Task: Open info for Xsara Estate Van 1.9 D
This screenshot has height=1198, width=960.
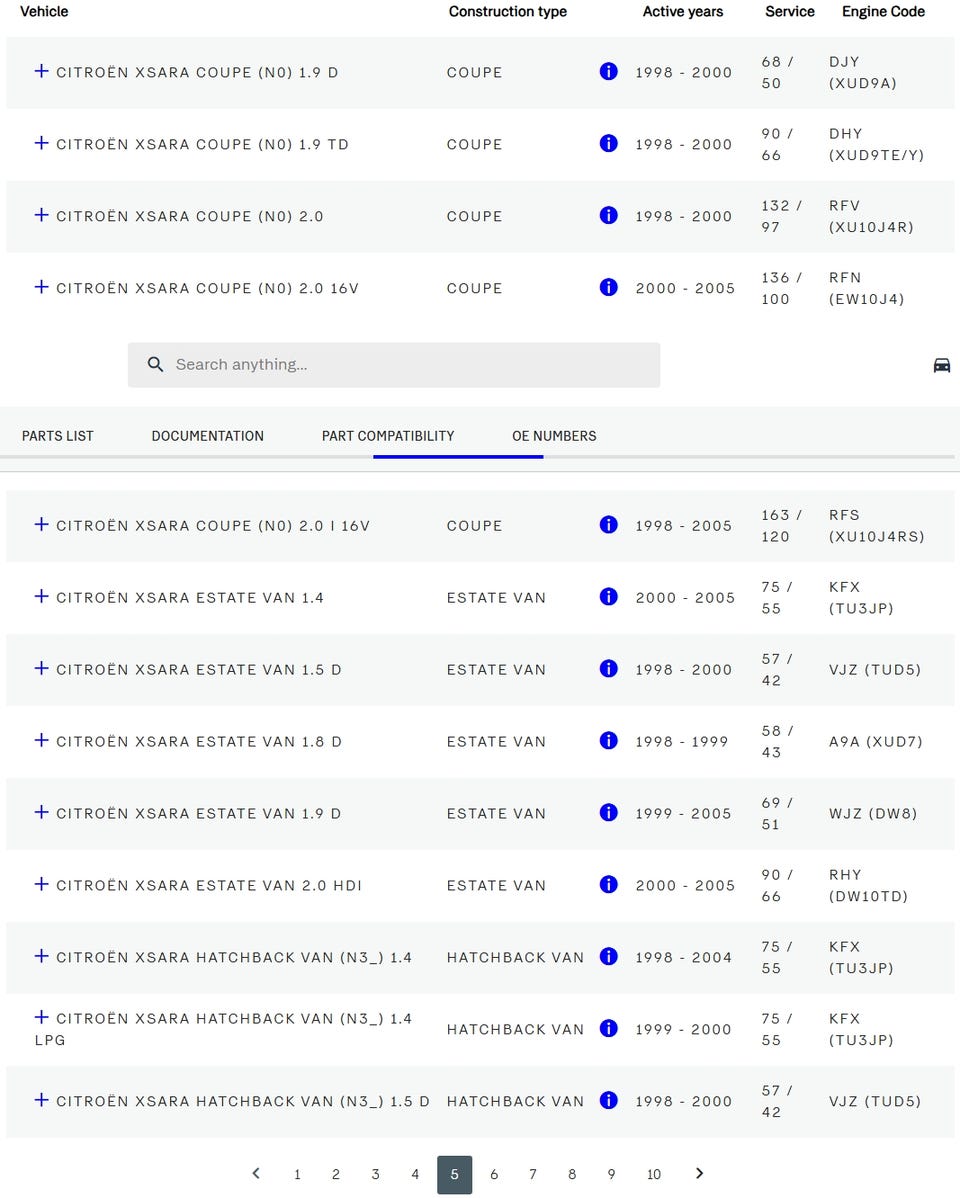Action: [x=608, y=811]
